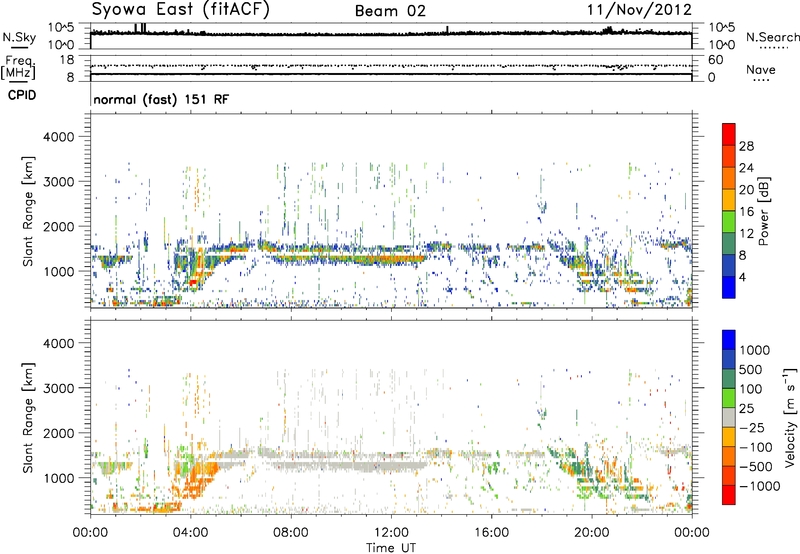Screen dimensions: 800x554
Task: Pick power color bar segment between 20 and 24
Action: [x=729, y=179]
